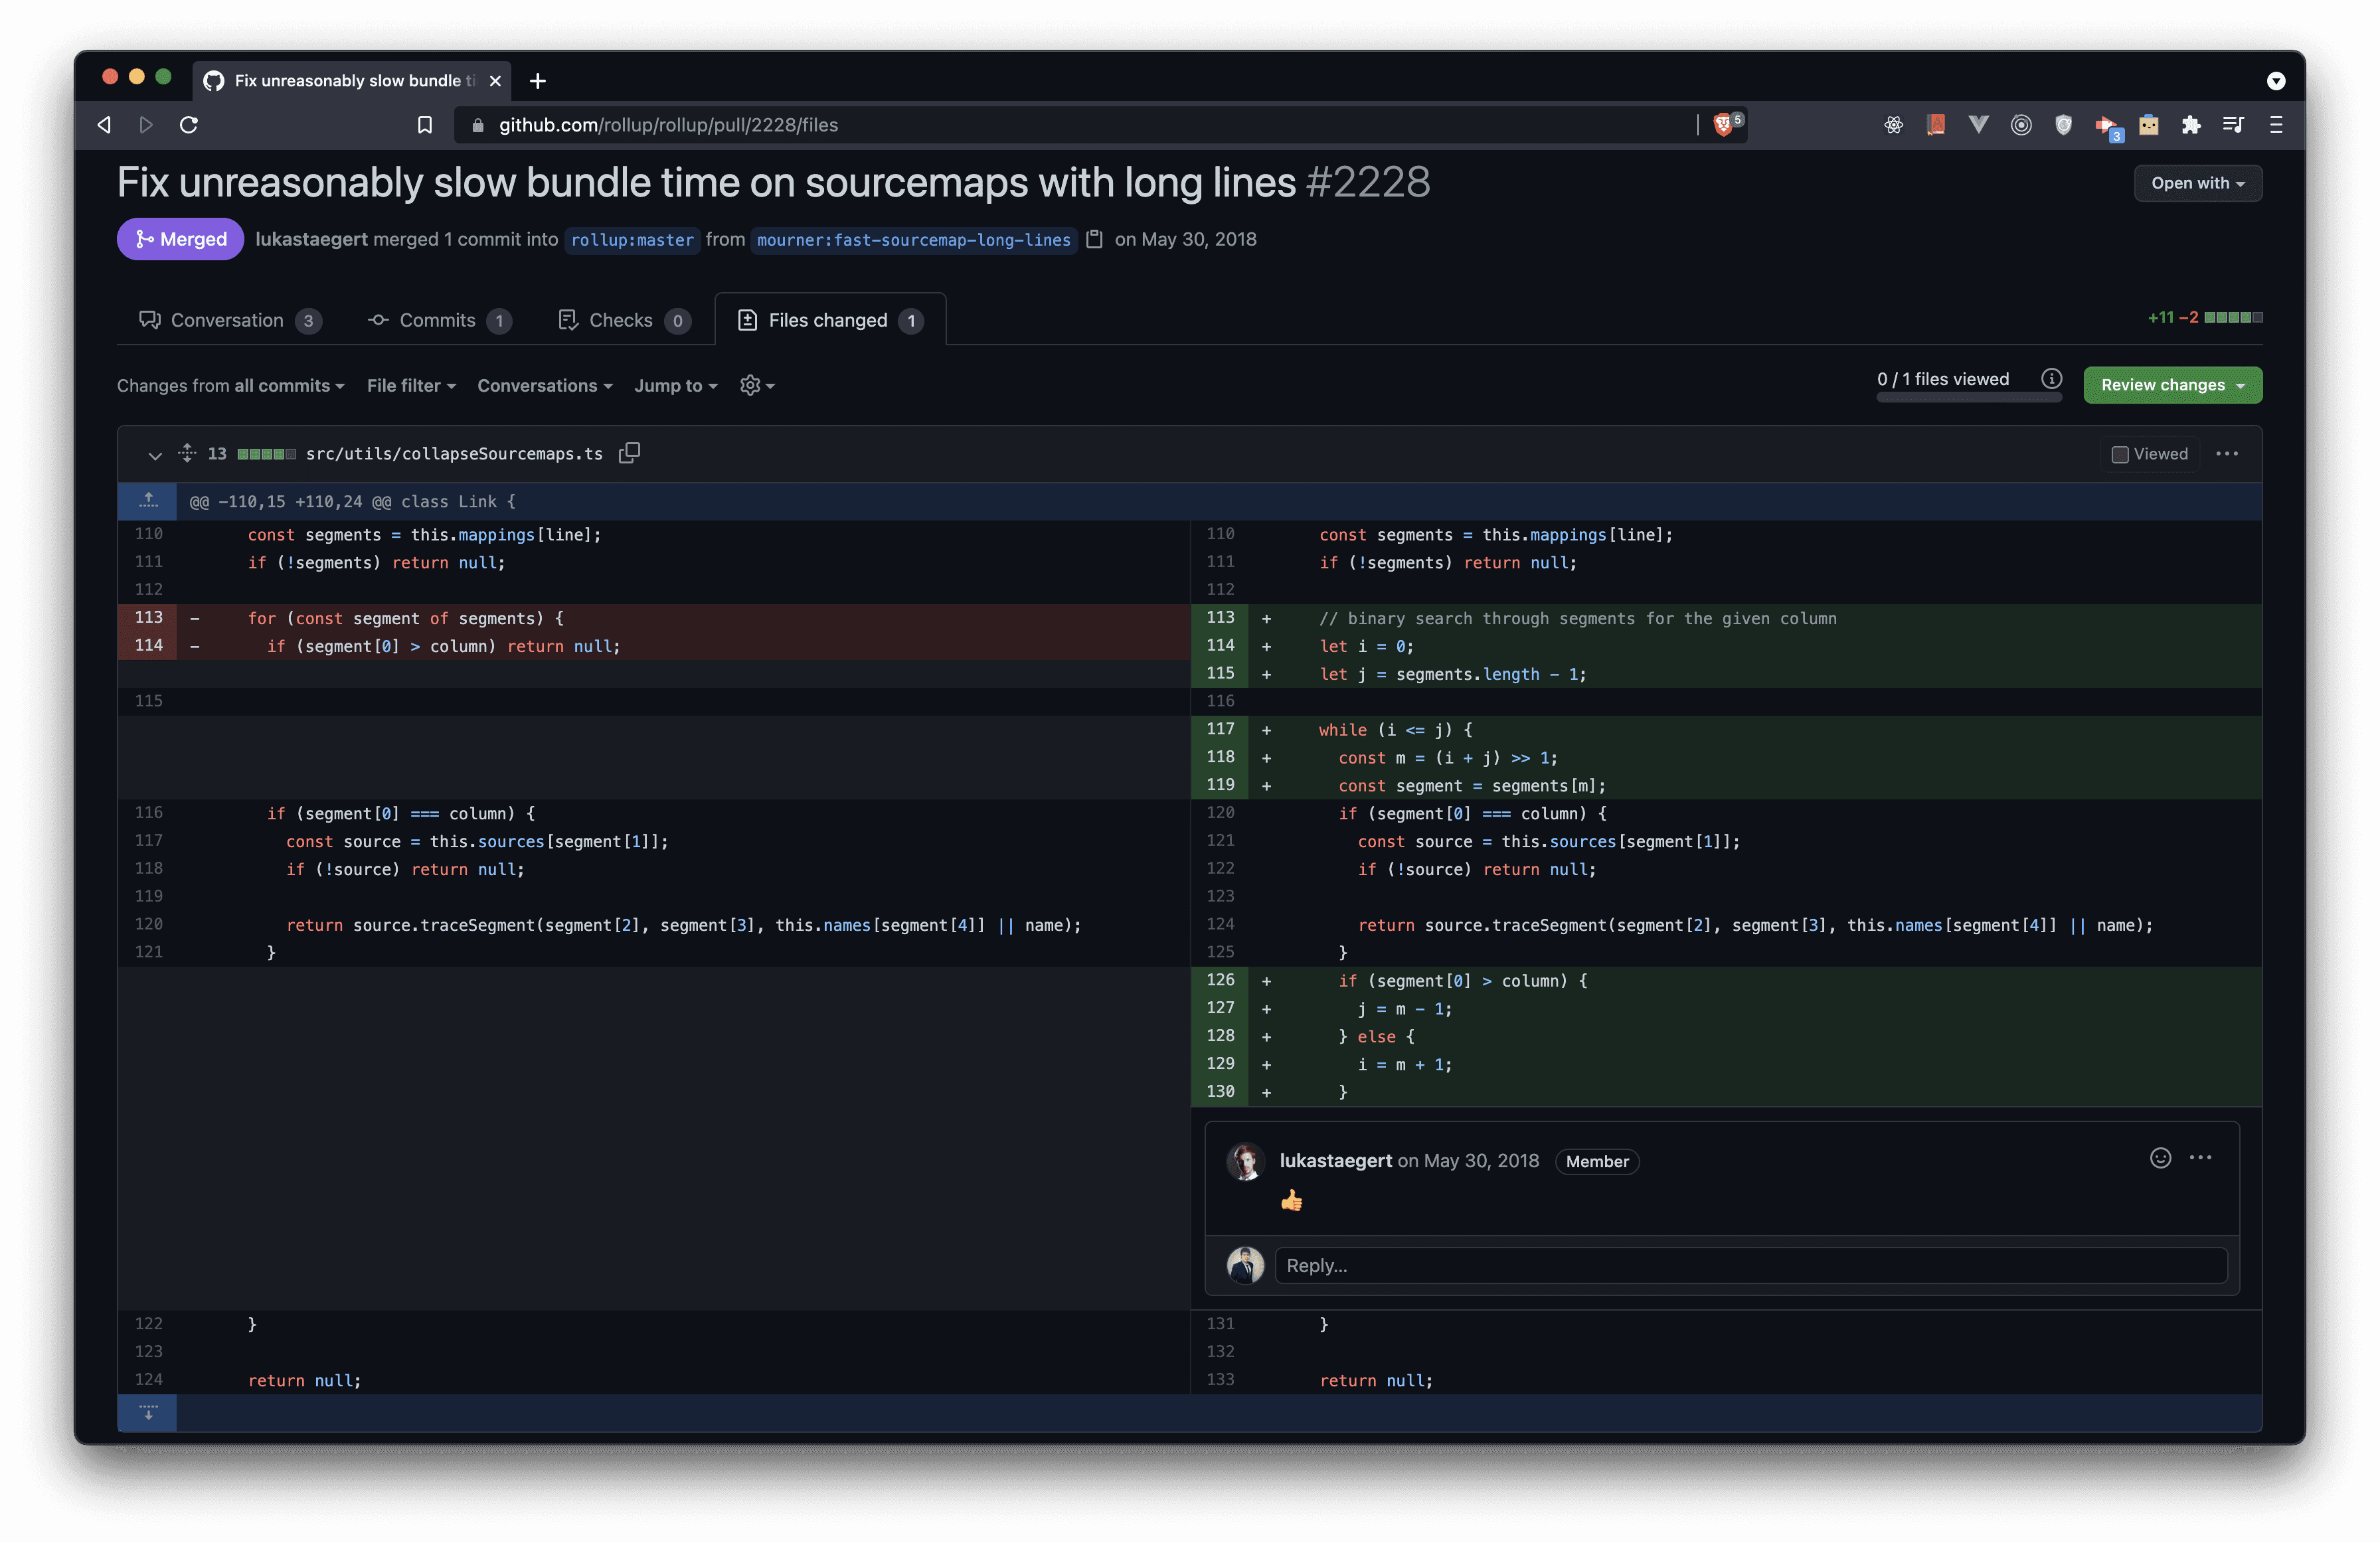Copy head branch name clipboard icon
The width and height of the screenshot is (2380, 1543).
1095,239
